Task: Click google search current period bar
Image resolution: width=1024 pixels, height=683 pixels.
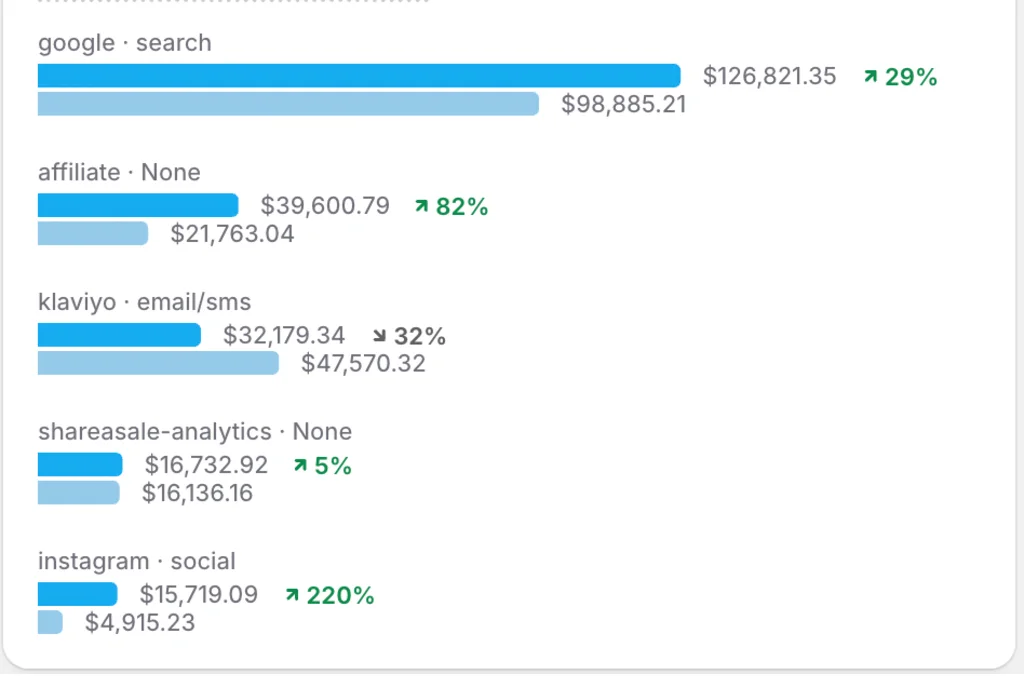Action: [x=359, y=76]
